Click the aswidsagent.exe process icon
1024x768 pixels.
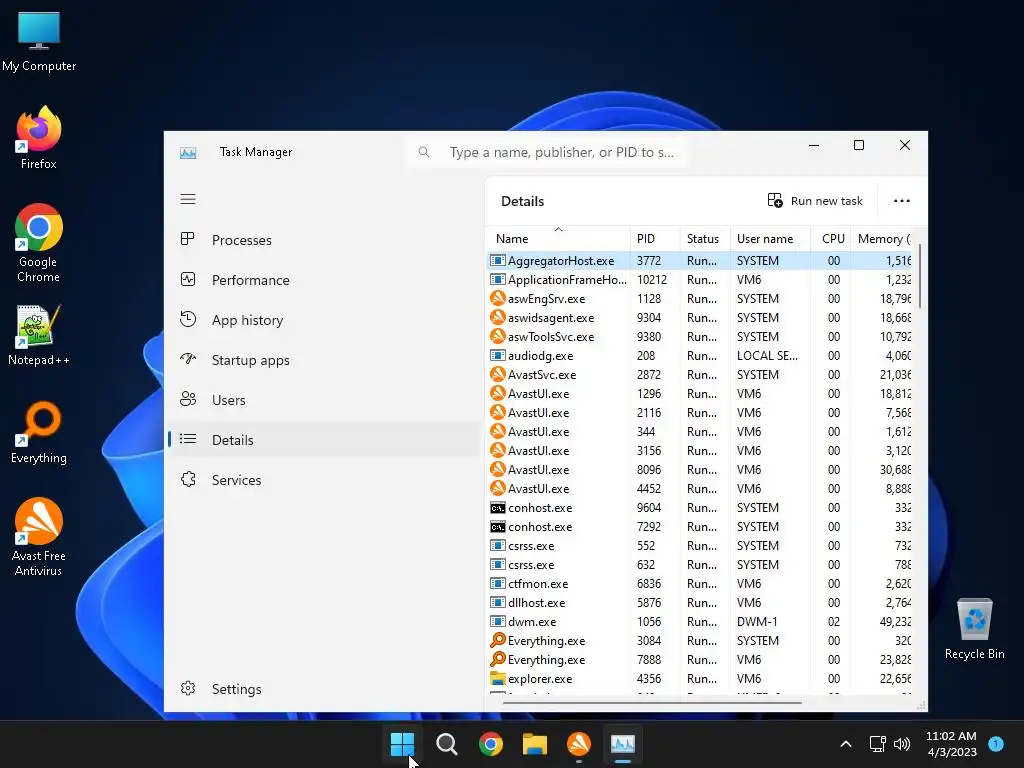[498, 317]
